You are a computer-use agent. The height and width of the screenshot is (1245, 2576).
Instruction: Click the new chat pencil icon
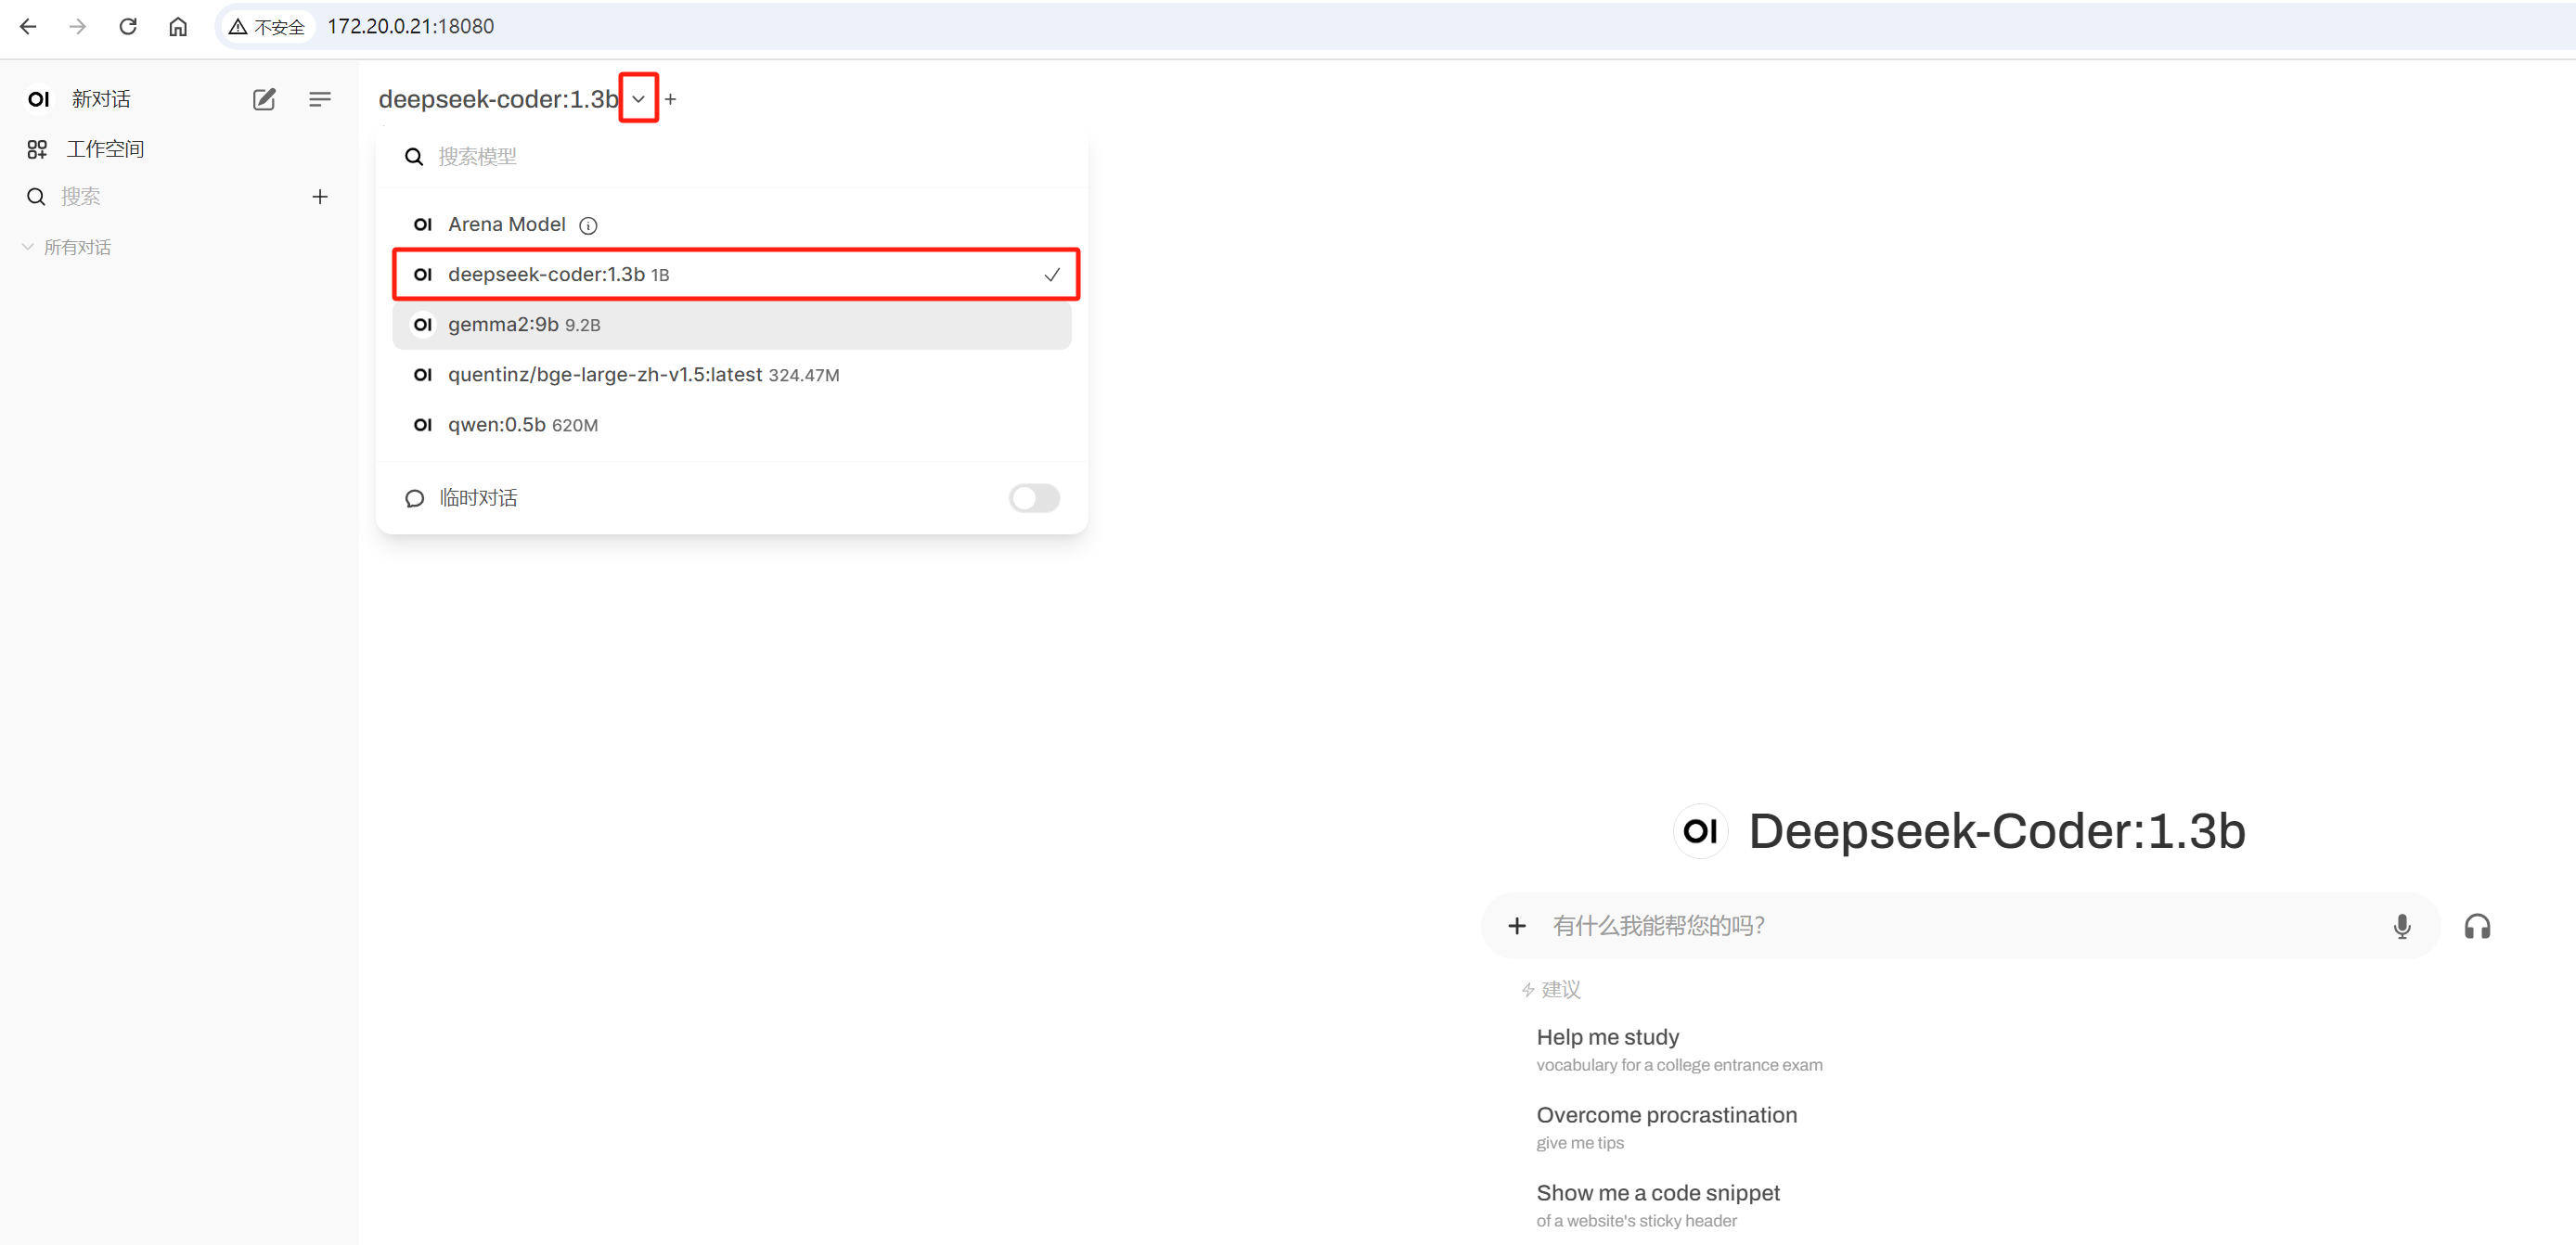pos(264,99)
